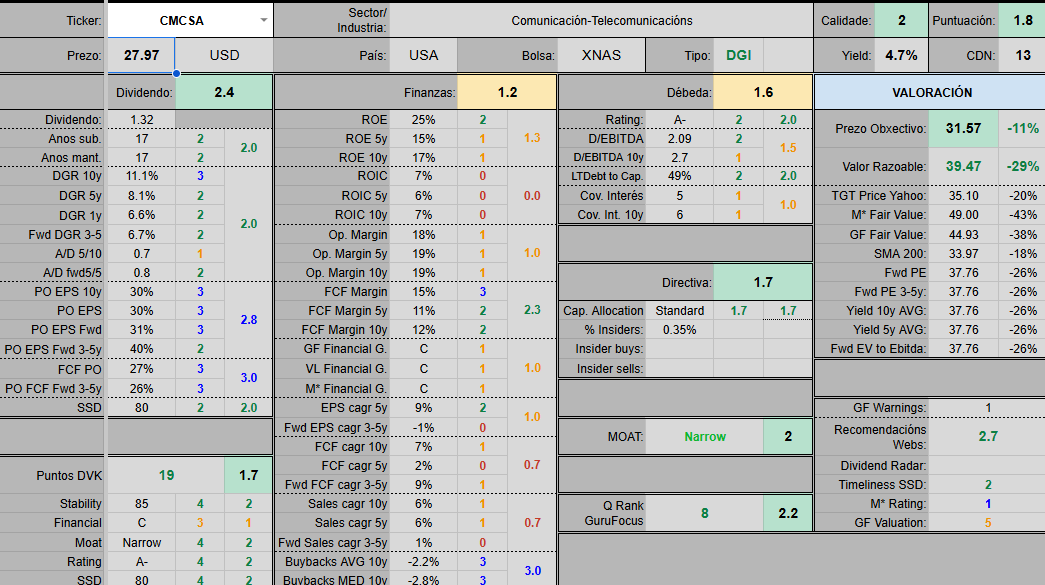Open the ticker dropdown arrow
Viewport: 1045px width, 585px height.
point(263,20)
